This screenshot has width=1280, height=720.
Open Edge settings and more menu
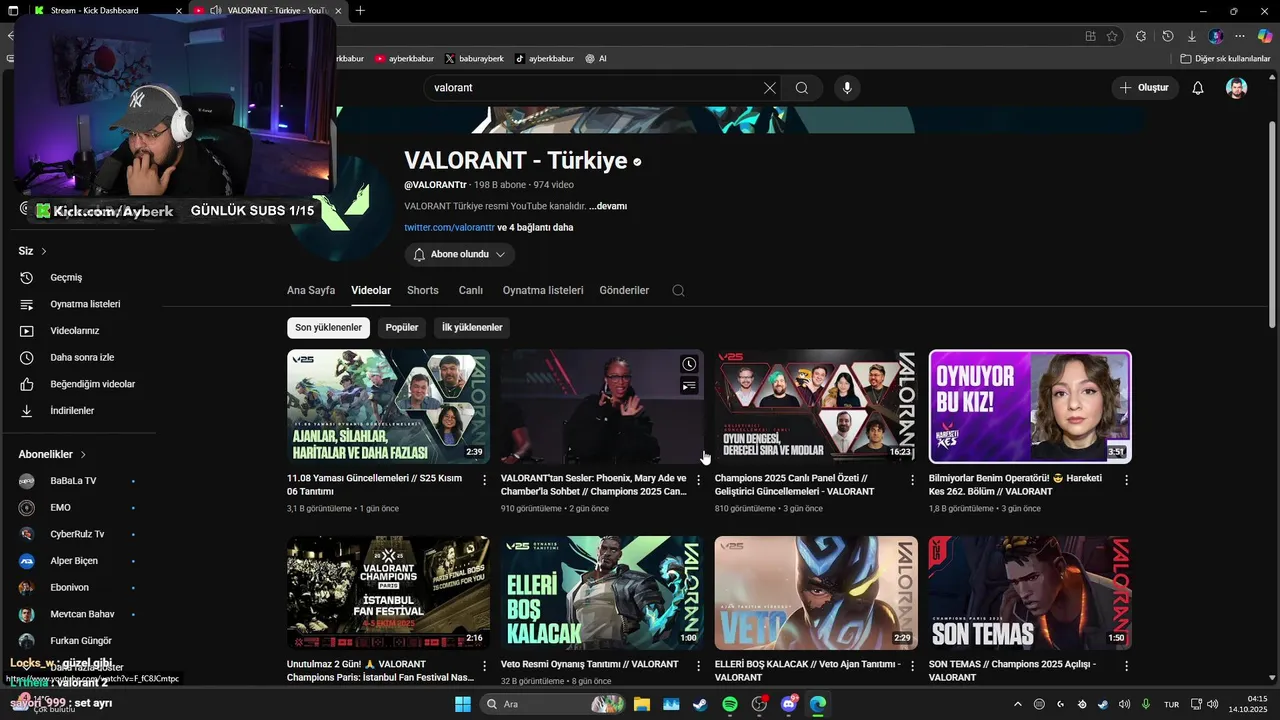pyautogui.click(x=1240, y=36)
